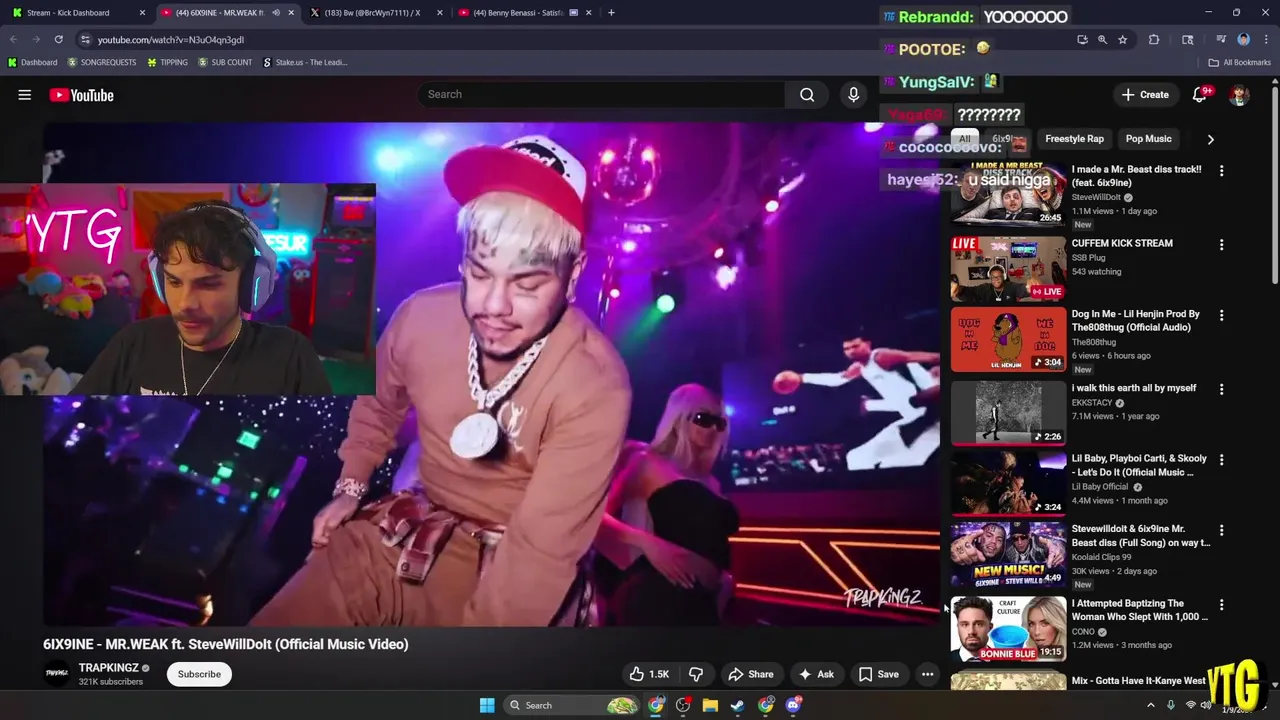The height and width of the screenshot is (720, 1280).
Task: Click the Windows taskbar Search box
Action: pyautogui.click(x=570, y=705)
